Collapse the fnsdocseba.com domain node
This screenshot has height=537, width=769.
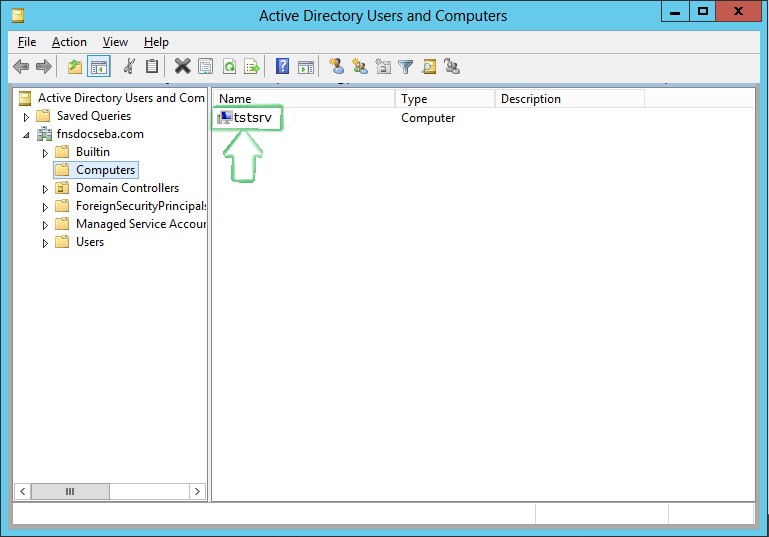[27, 134]
